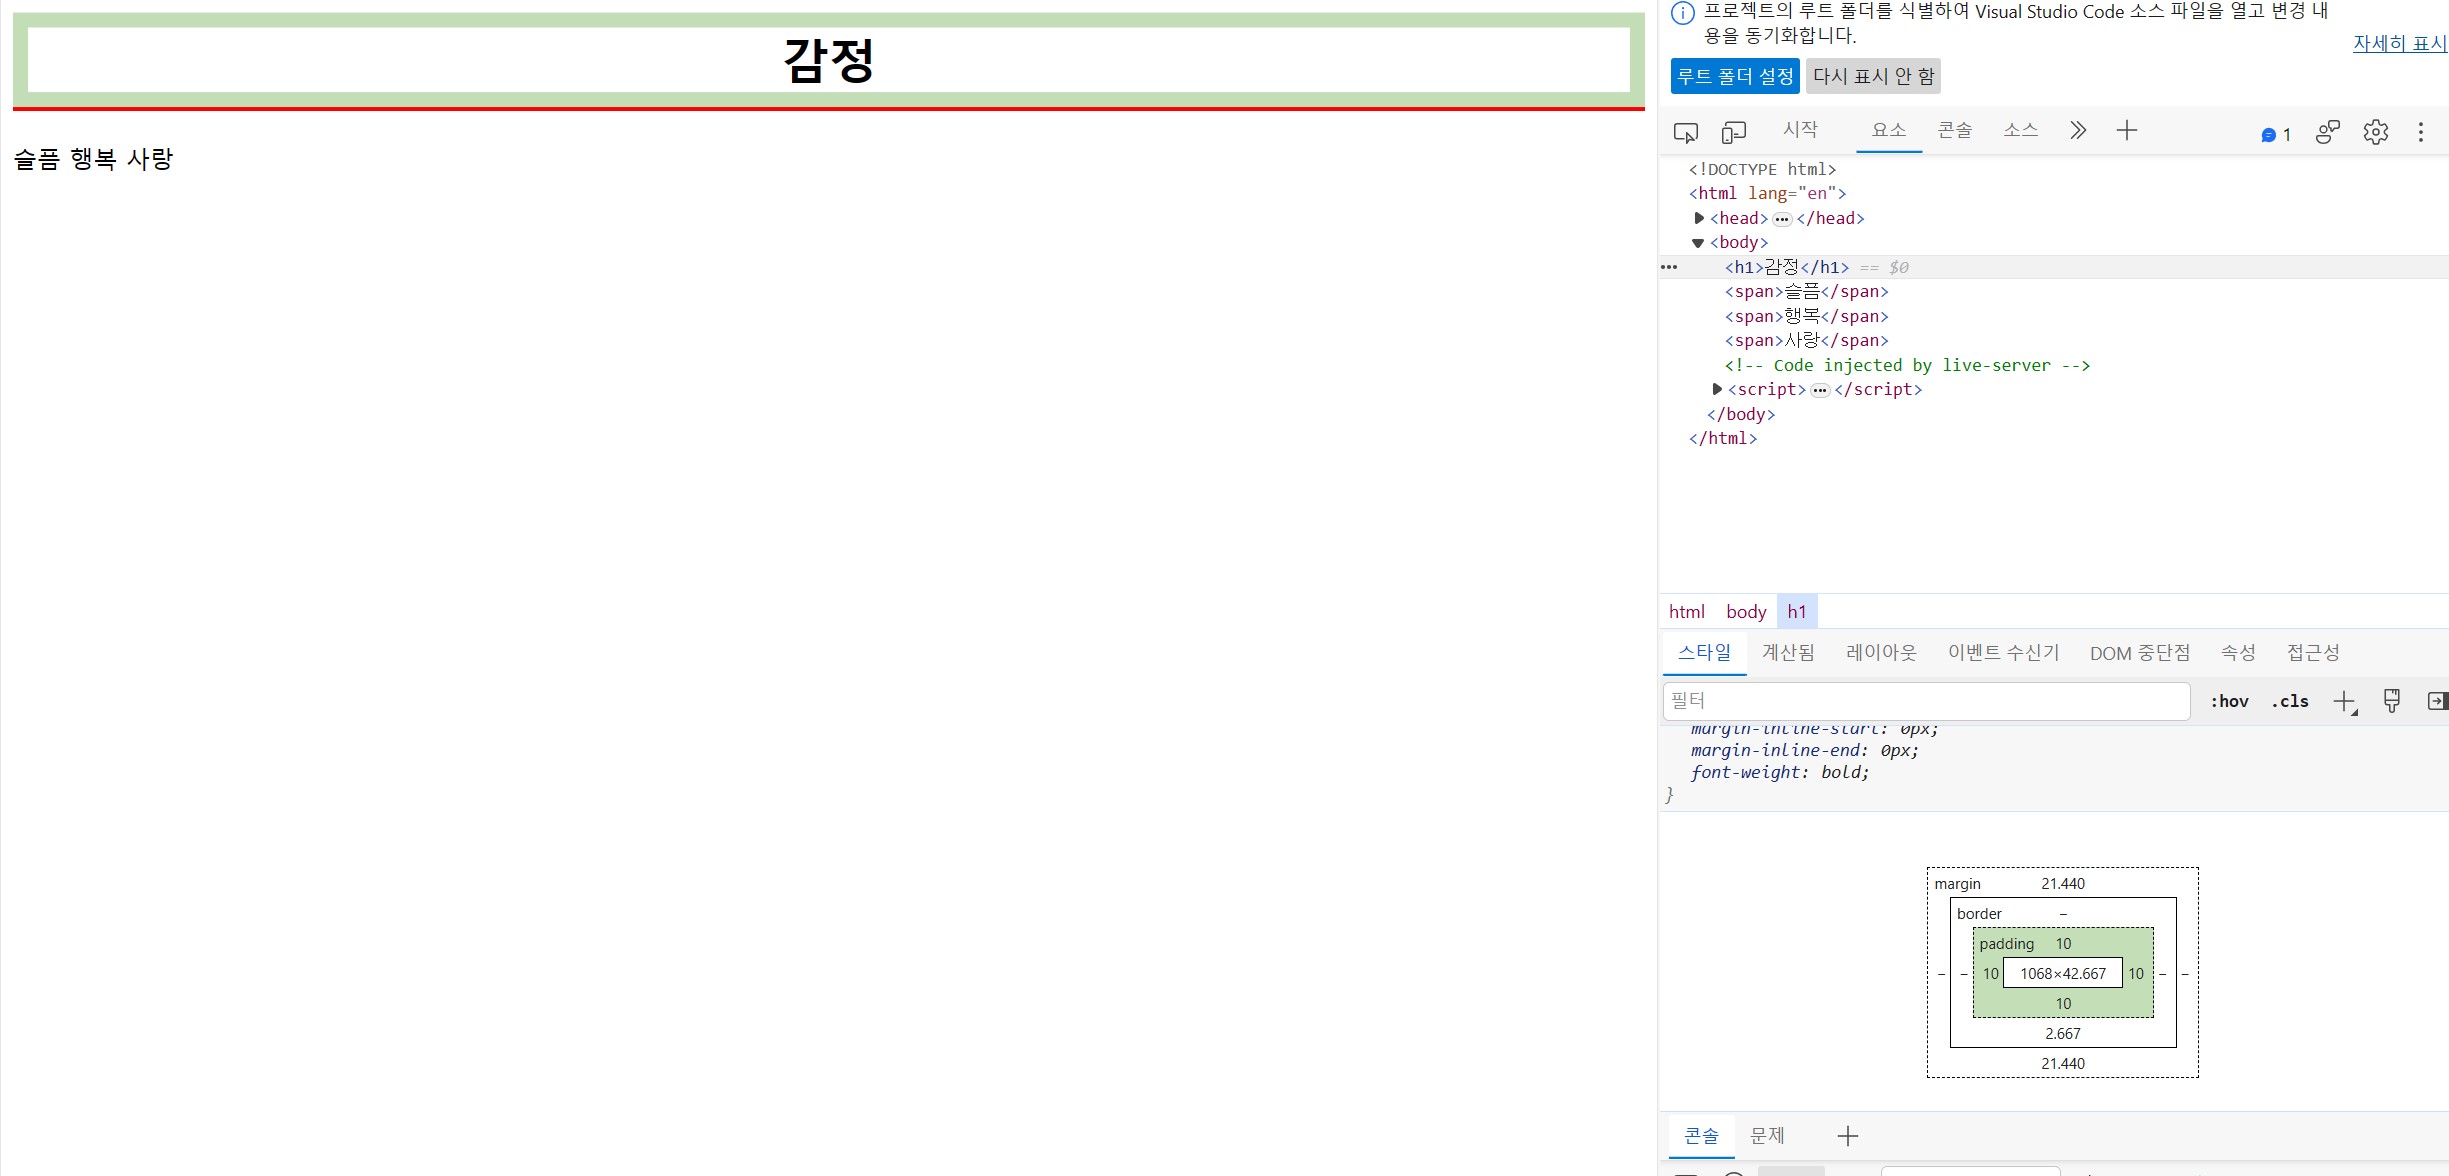This screenshot has width=2449, height=1176.
Task: Select html in the breadcrumb
Action: click(1686, 612)
